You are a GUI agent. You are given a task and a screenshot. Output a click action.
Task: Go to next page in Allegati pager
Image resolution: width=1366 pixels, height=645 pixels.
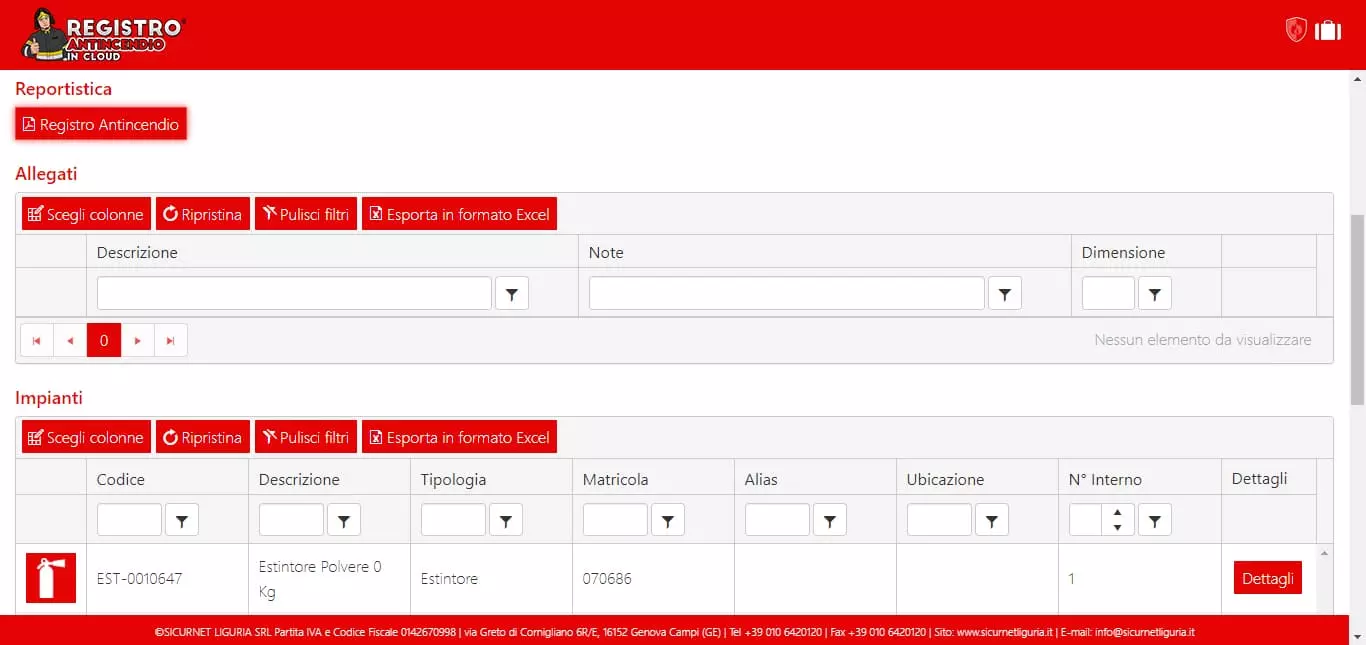[x=137, y=341]
